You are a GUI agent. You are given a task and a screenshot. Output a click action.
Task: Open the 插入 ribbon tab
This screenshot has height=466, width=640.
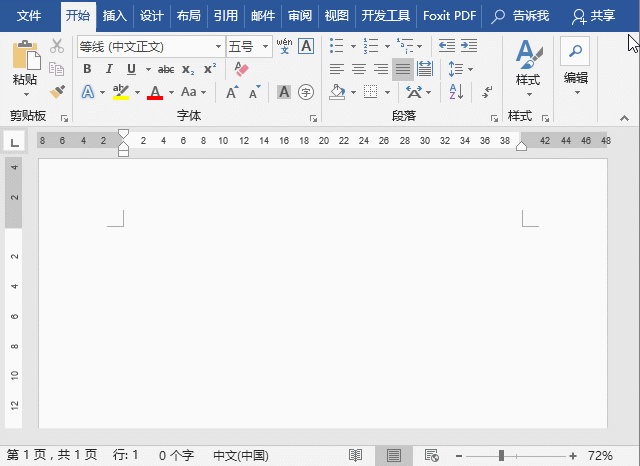[115, 16]
